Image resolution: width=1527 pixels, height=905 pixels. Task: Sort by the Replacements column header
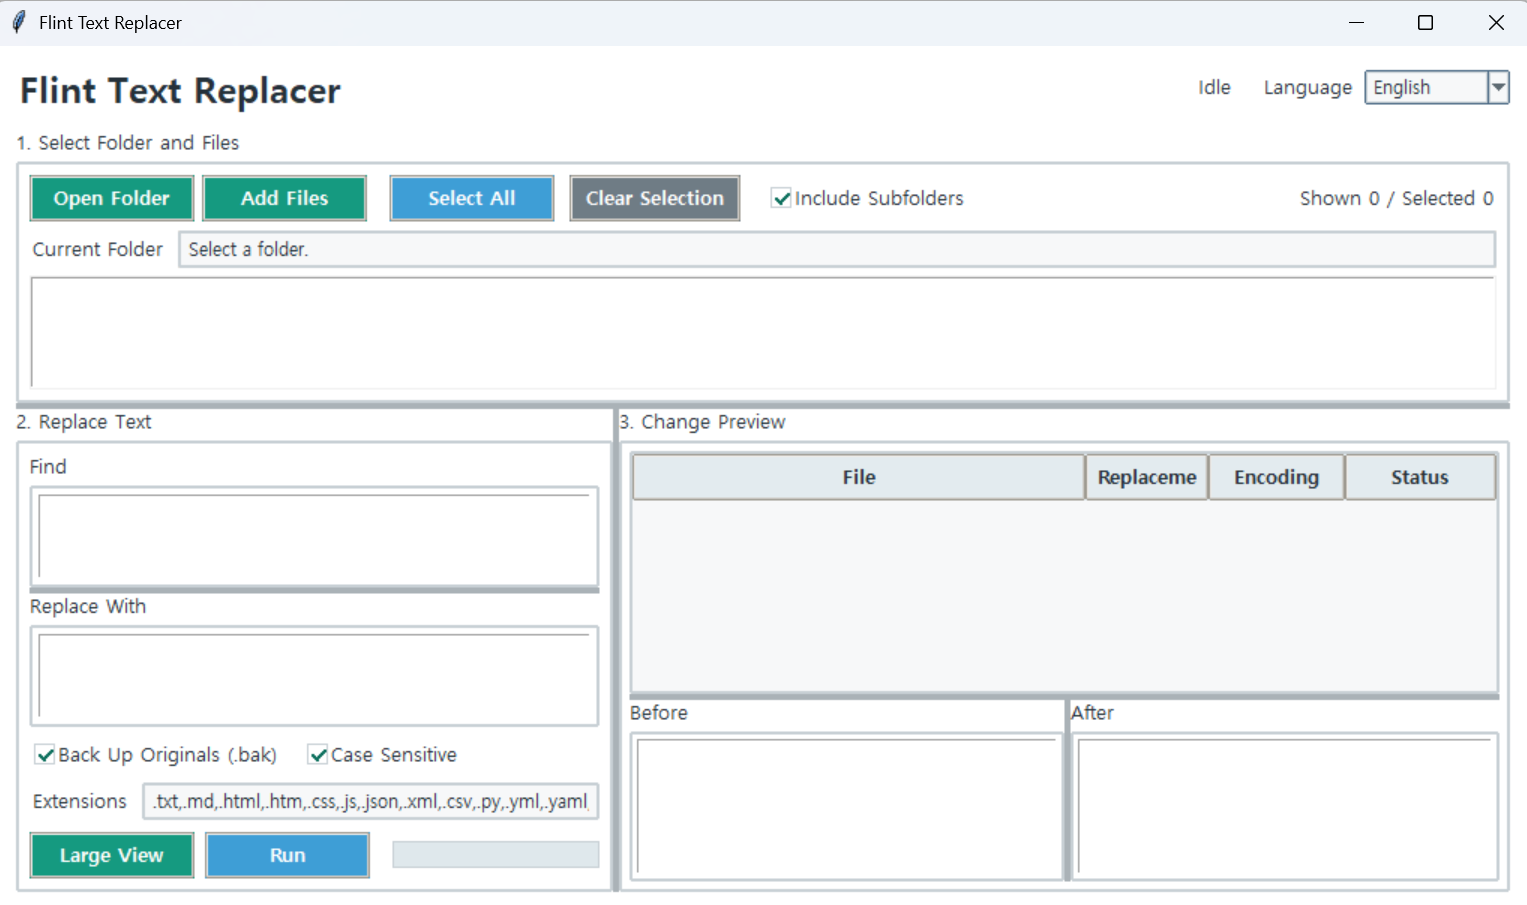(1147, 477)
